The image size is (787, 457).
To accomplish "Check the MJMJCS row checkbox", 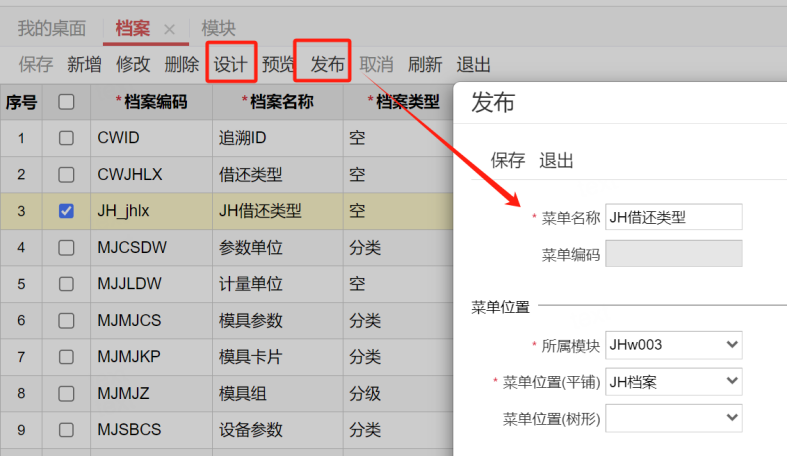I will (x=66, y=321).
